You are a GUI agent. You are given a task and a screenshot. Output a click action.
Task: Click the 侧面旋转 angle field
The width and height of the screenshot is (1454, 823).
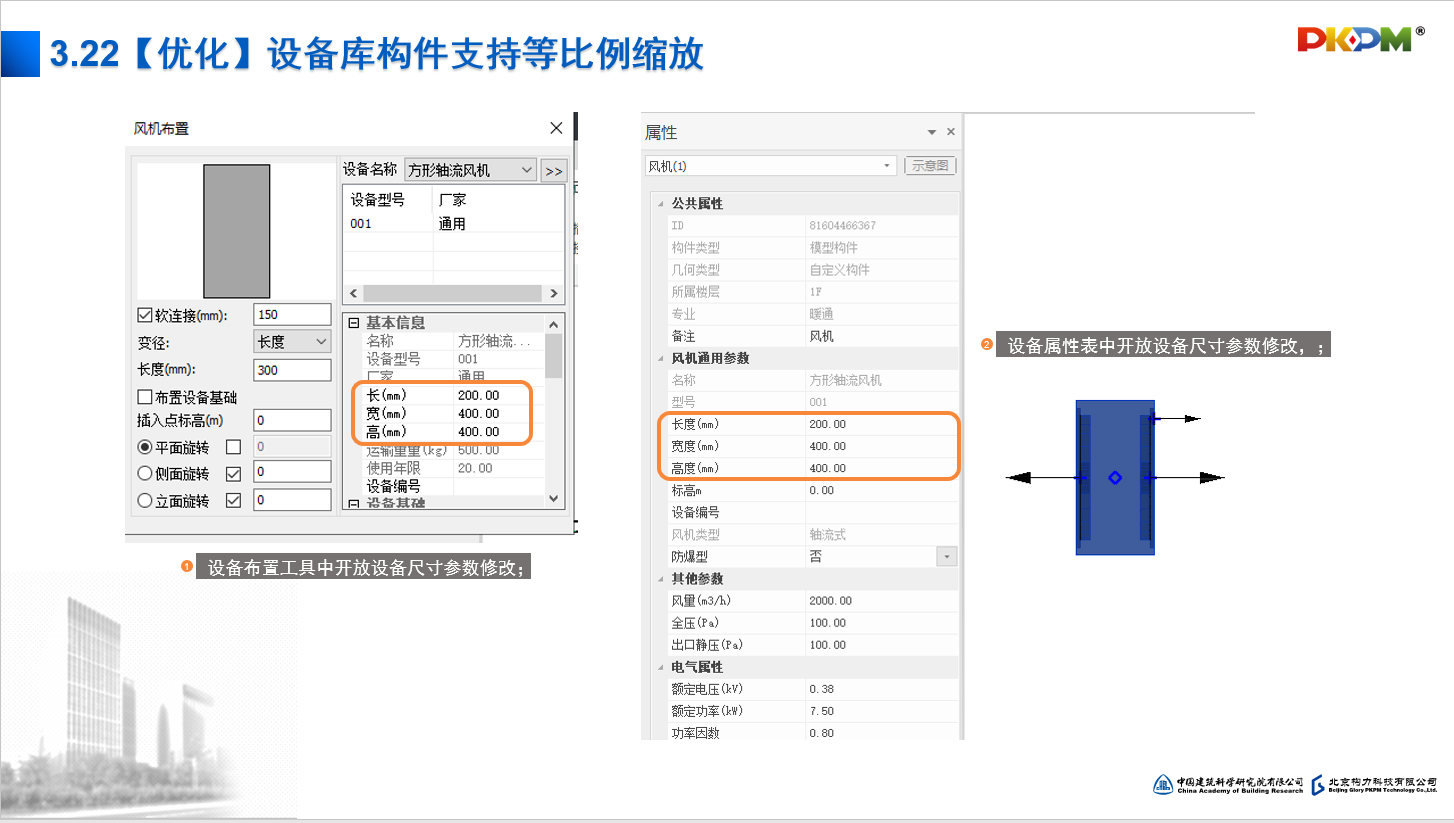pyautogui.click(x=292, y=471)
